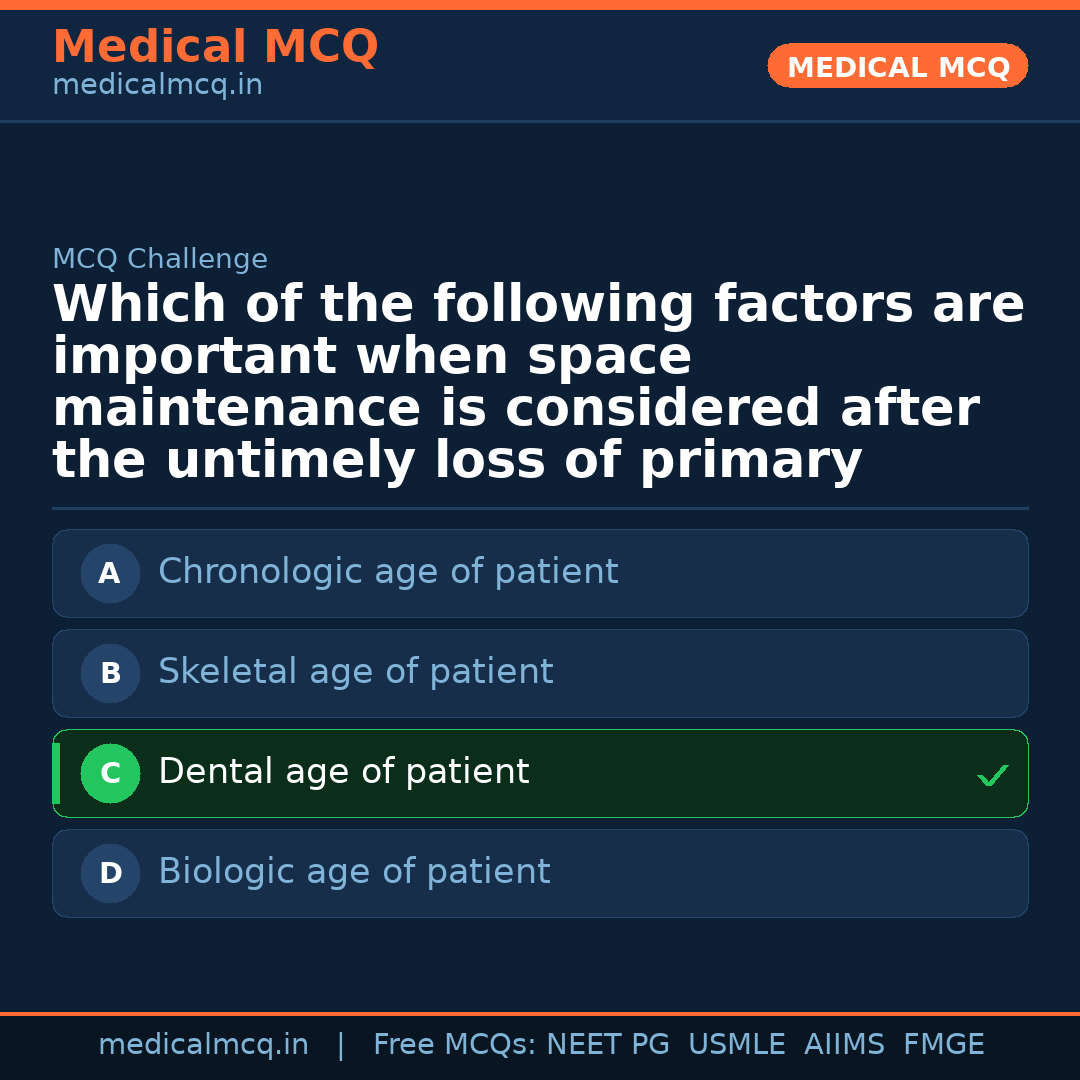Visit the medicalmcq.in link under logo
Viewport: 1080px width, 1080px height.
[x=157, y=85]
